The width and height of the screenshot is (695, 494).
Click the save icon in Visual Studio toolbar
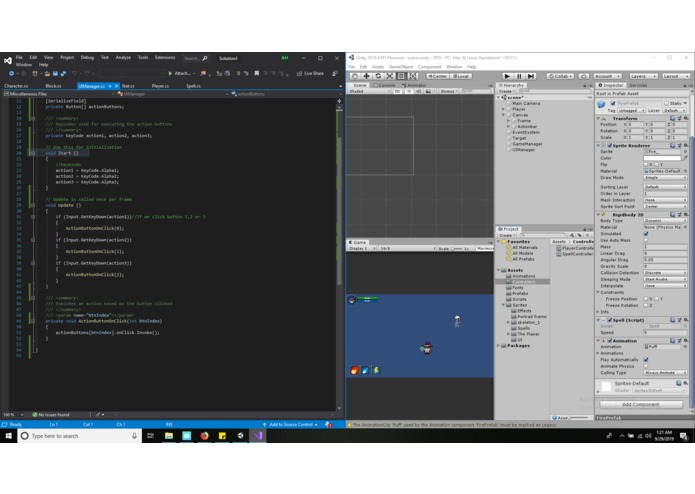click(x=55, y=74)
